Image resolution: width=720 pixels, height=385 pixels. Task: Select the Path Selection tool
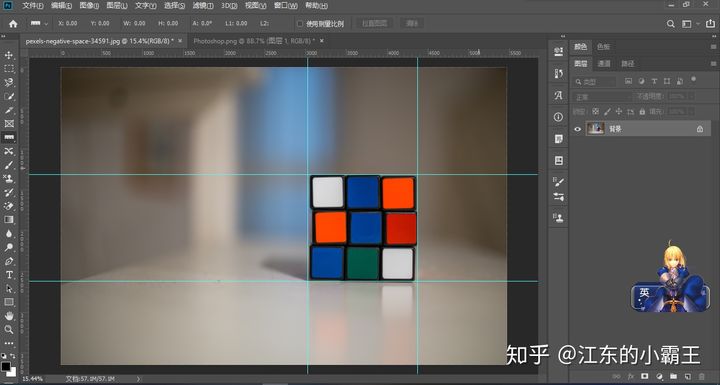9,289
